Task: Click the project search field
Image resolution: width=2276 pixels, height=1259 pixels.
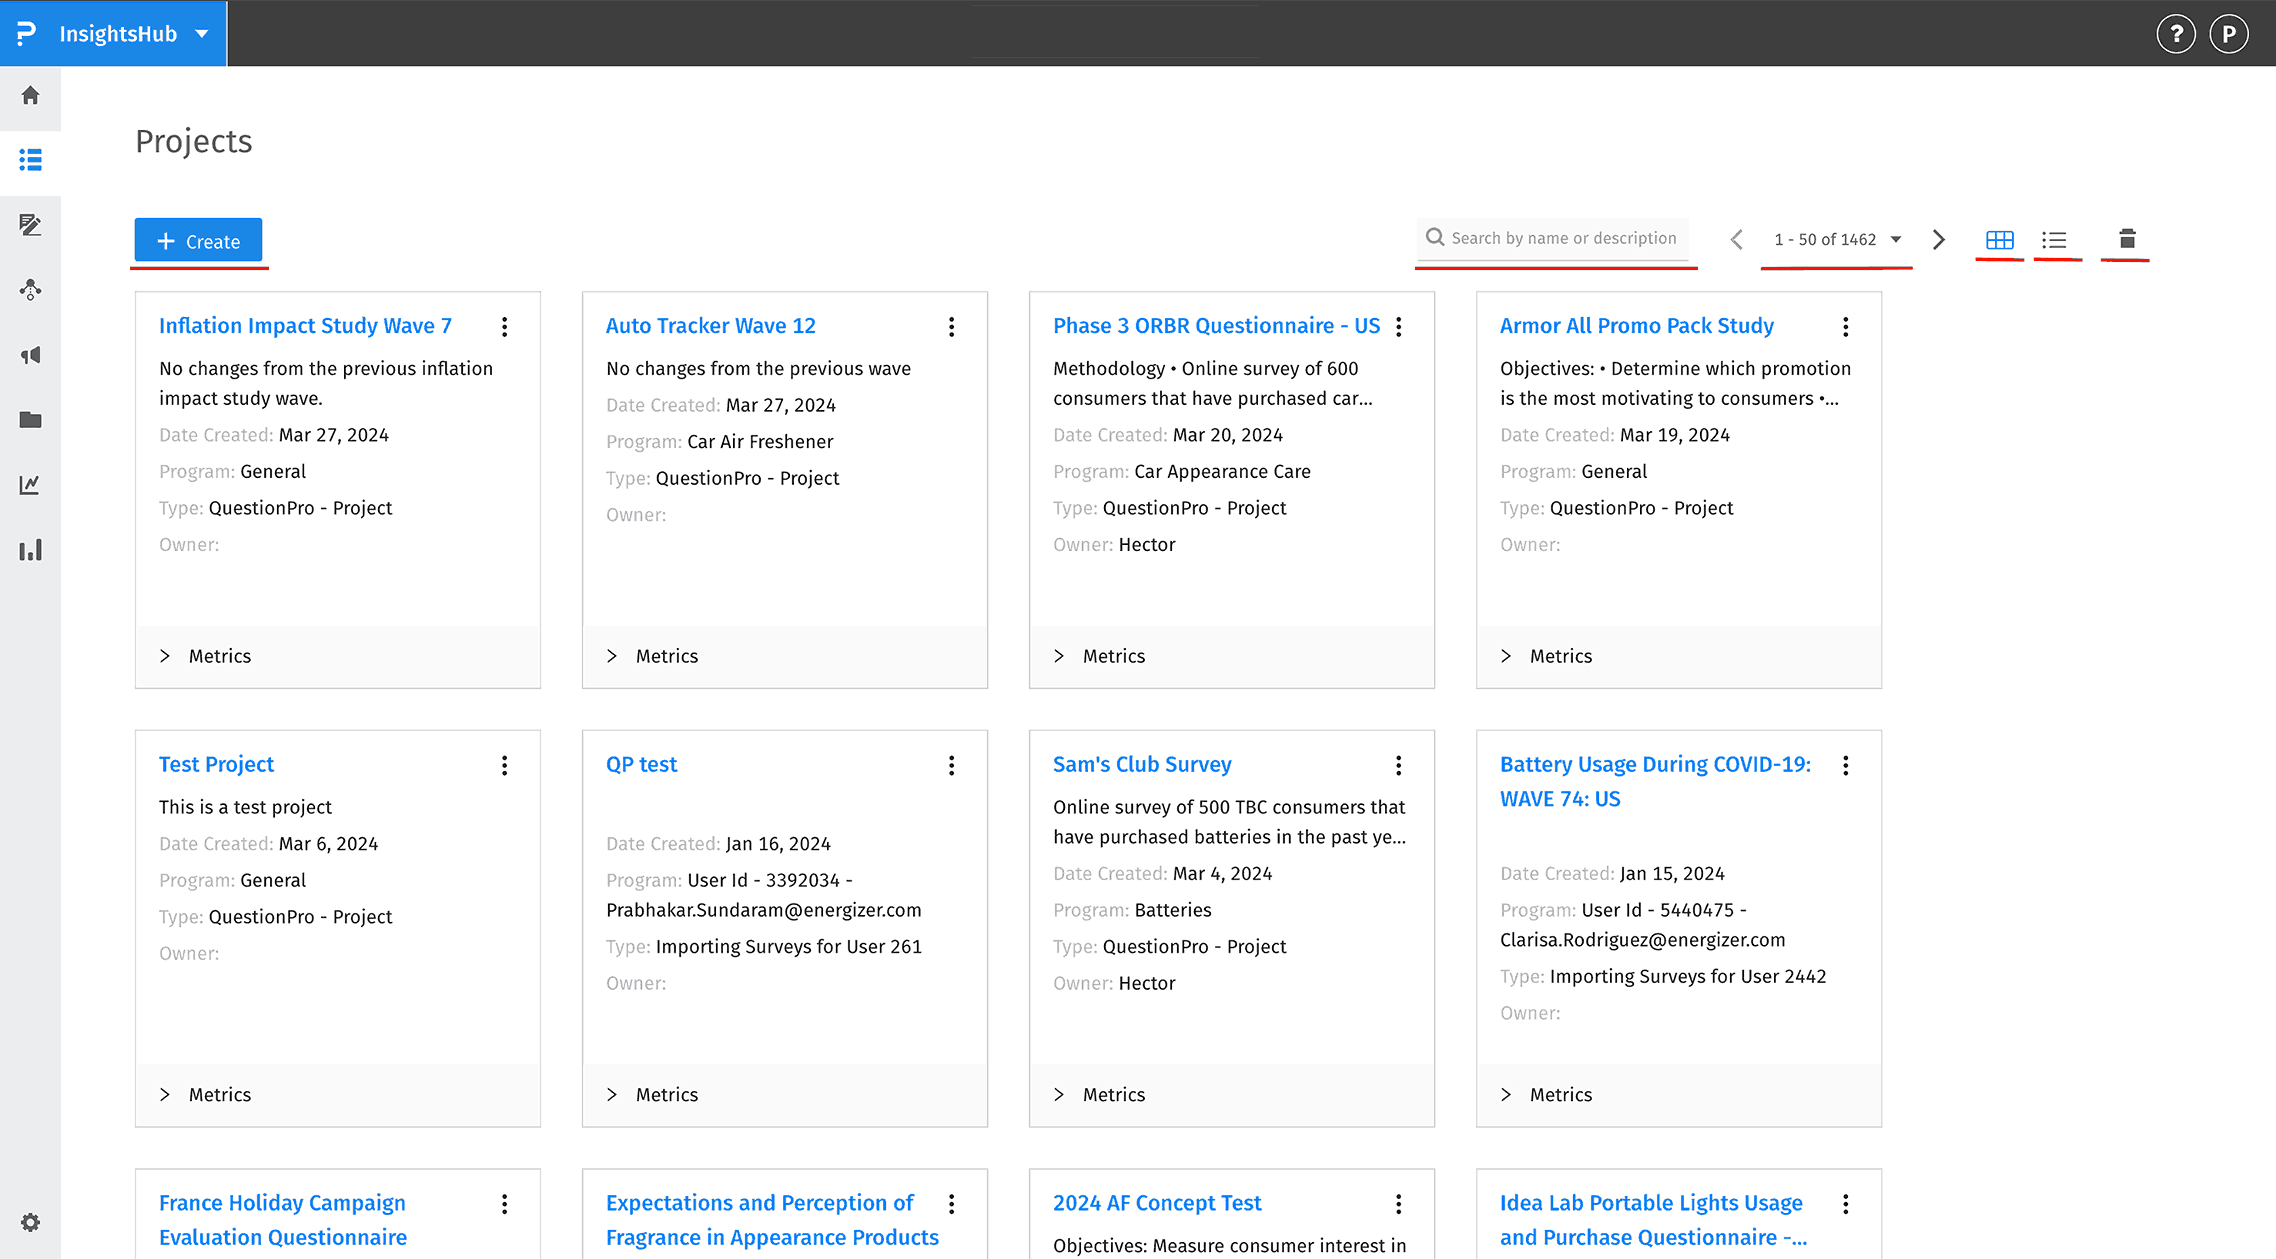Action: click(x=1562, y=239)
